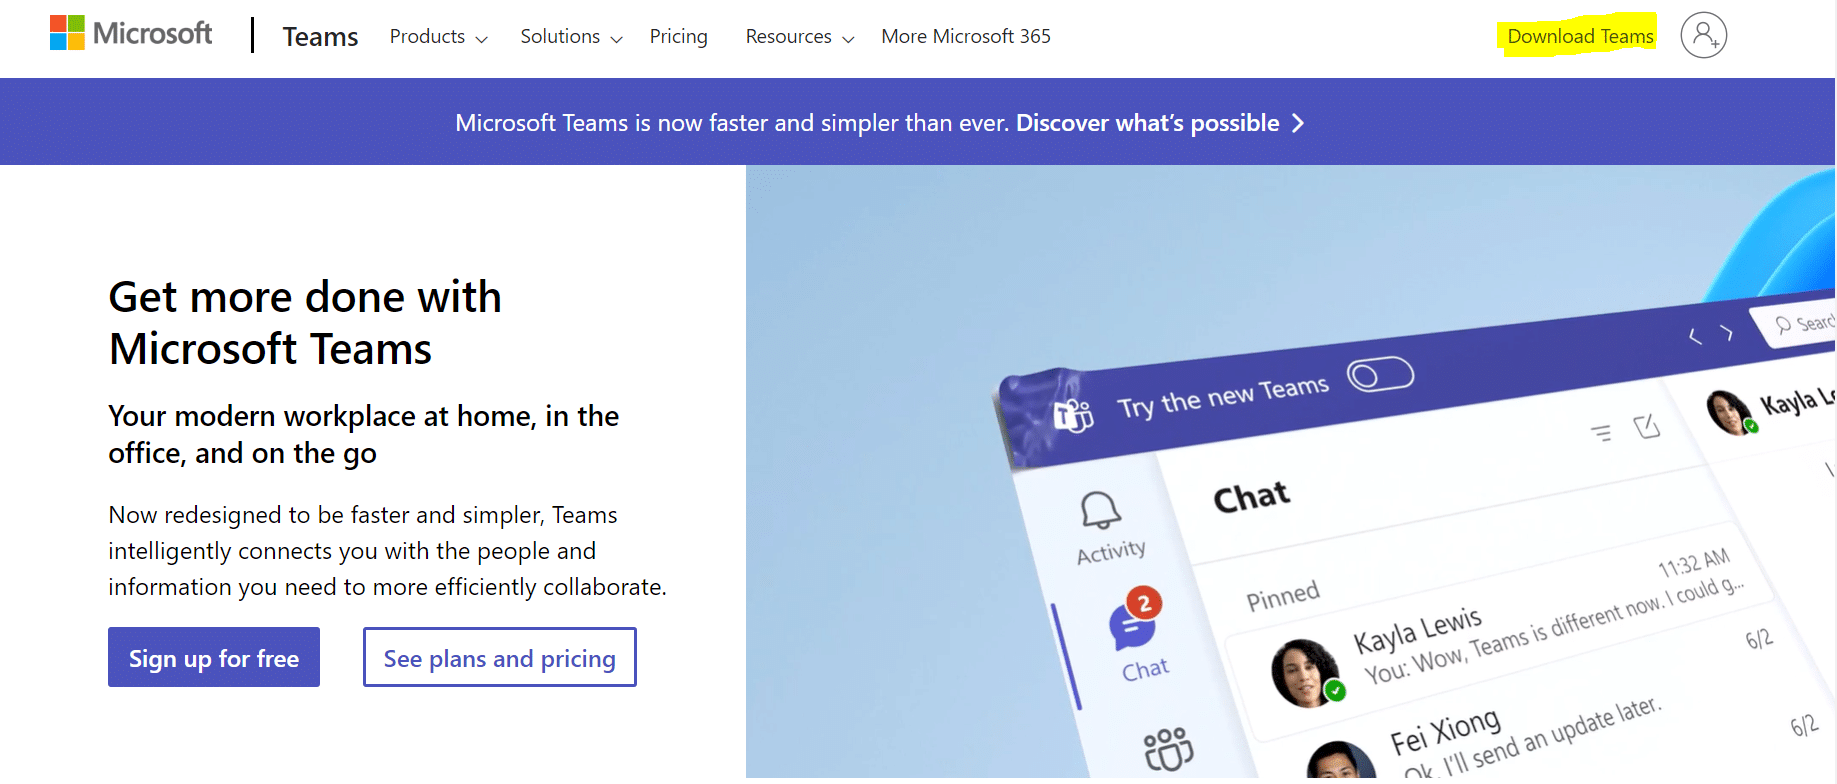This screenshot has width=1837, height=784.
Task: Toggle the Try the new Teams switch
Action: (x=1380, y=375)
